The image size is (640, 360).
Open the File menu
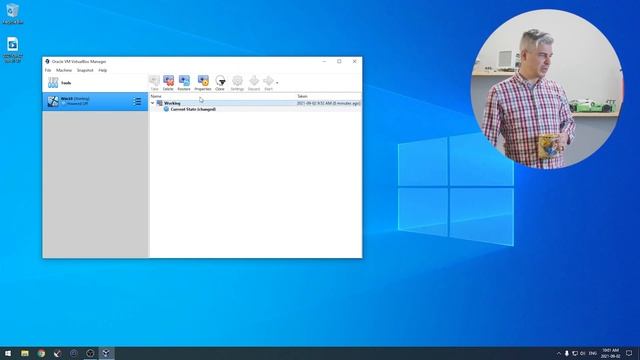pyautogui.click(x=48, y=70)
